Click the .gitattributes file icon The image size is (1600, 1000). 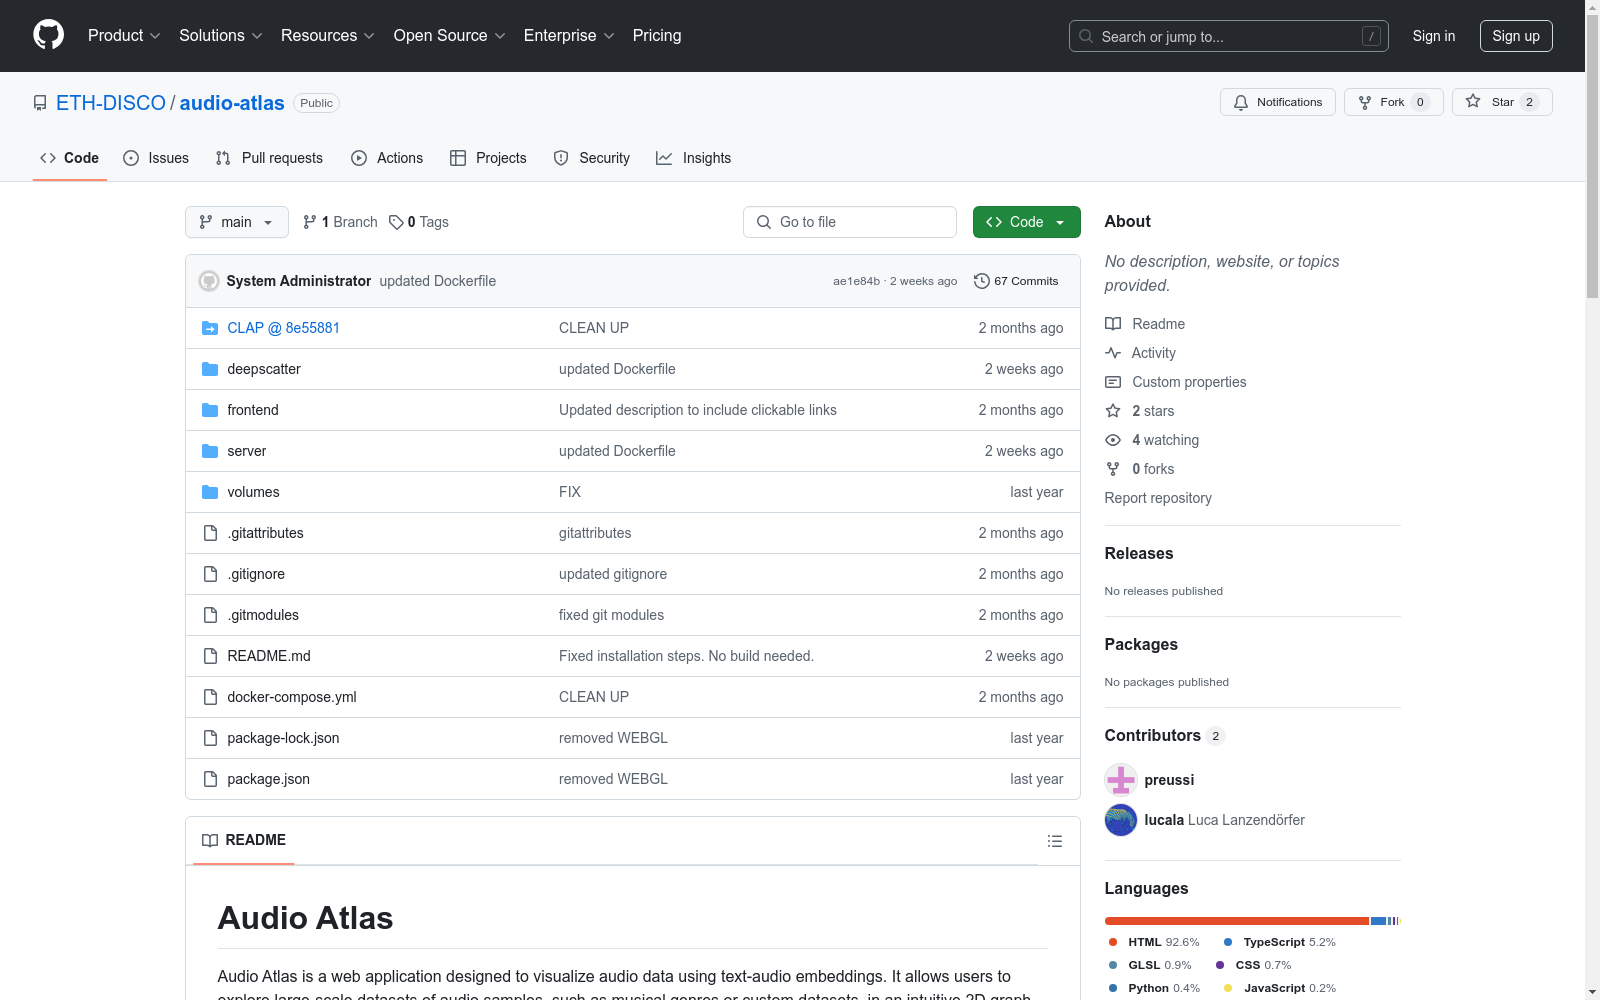[210, 533]
